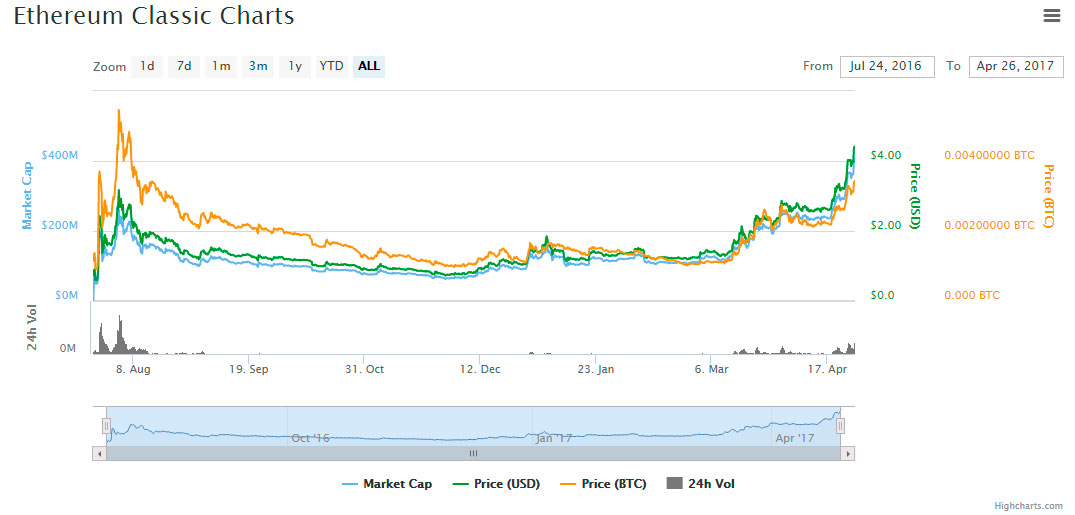Screen dimensions: 1075x515
Task: Click the navigator right scroll arrow
Action: coord(848,453)
